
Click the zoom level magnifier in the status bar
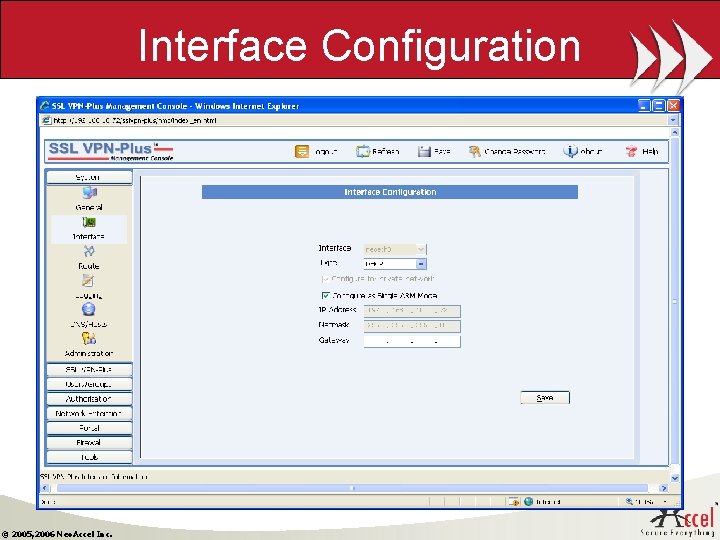[630, 501]
